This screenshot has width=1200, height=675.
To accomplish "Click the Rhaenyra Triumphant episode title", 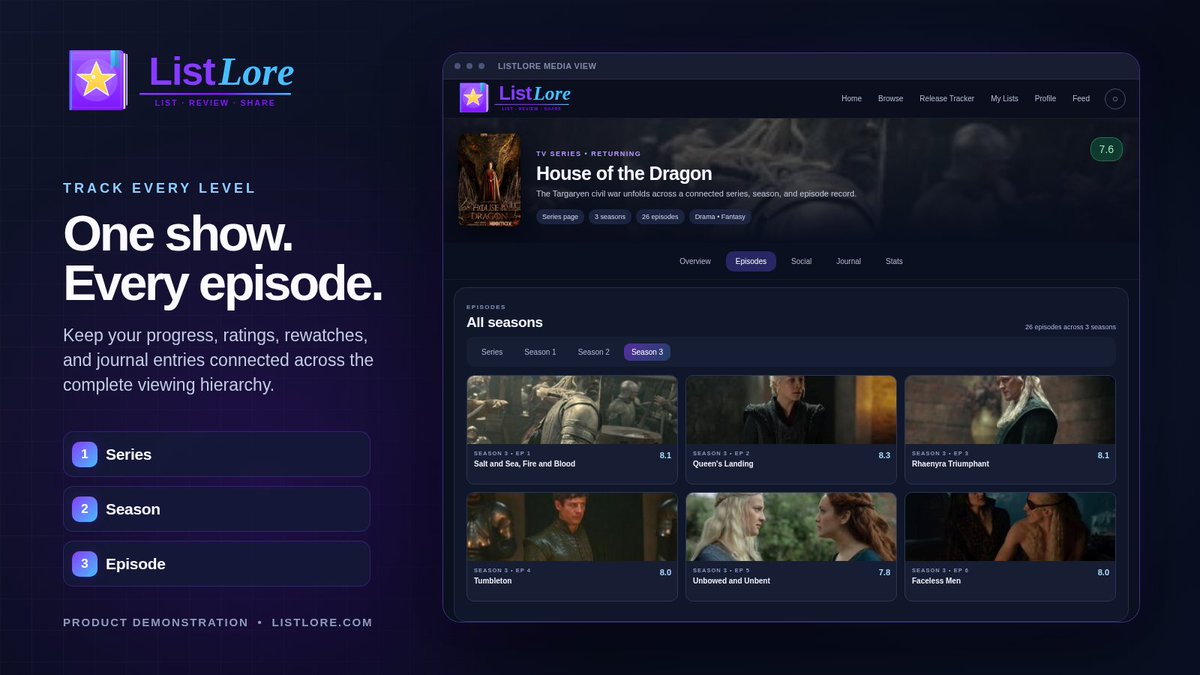I will [x=950, y=464].
